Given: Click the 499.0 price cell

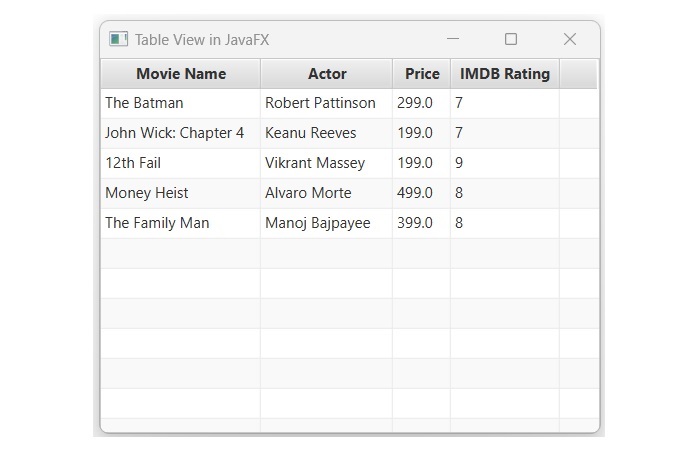Looking at the screenshot, I should [415, 193].
